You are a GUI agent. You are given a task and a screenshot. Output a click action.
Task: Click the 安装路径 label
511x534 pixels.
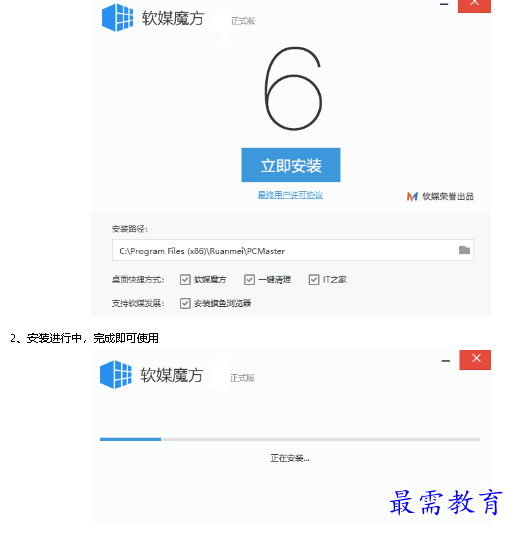(130, 229)
